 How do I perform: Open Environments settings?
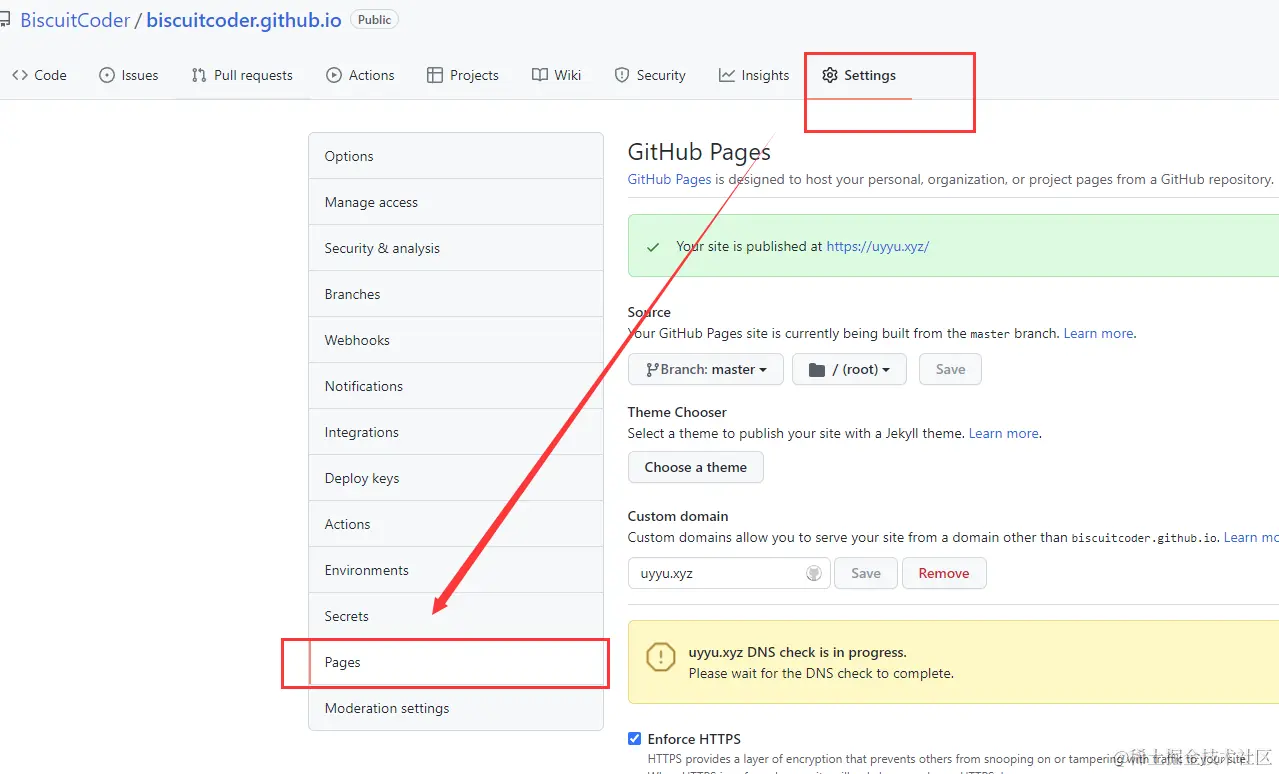pos(456,570)
